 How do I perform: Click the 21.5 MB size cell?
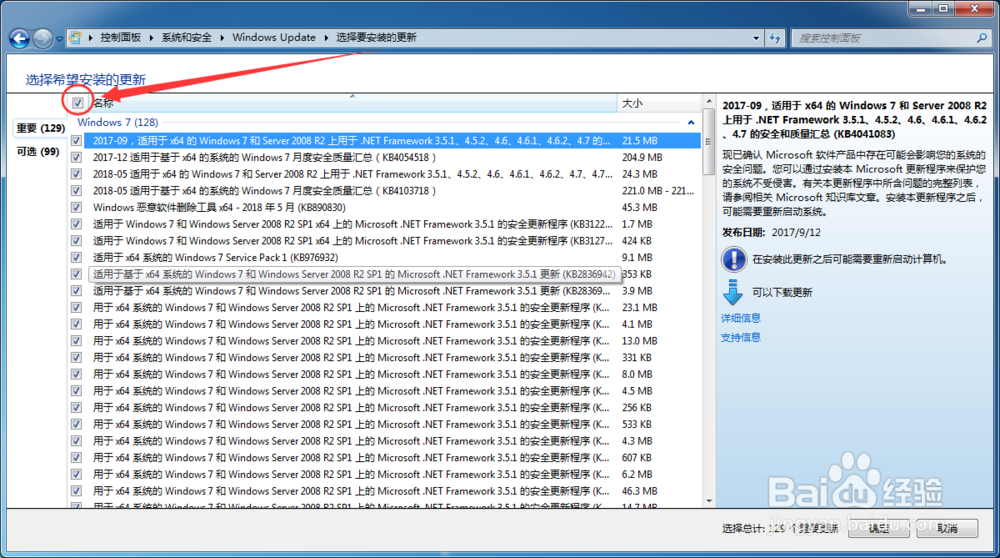point(640,140)
